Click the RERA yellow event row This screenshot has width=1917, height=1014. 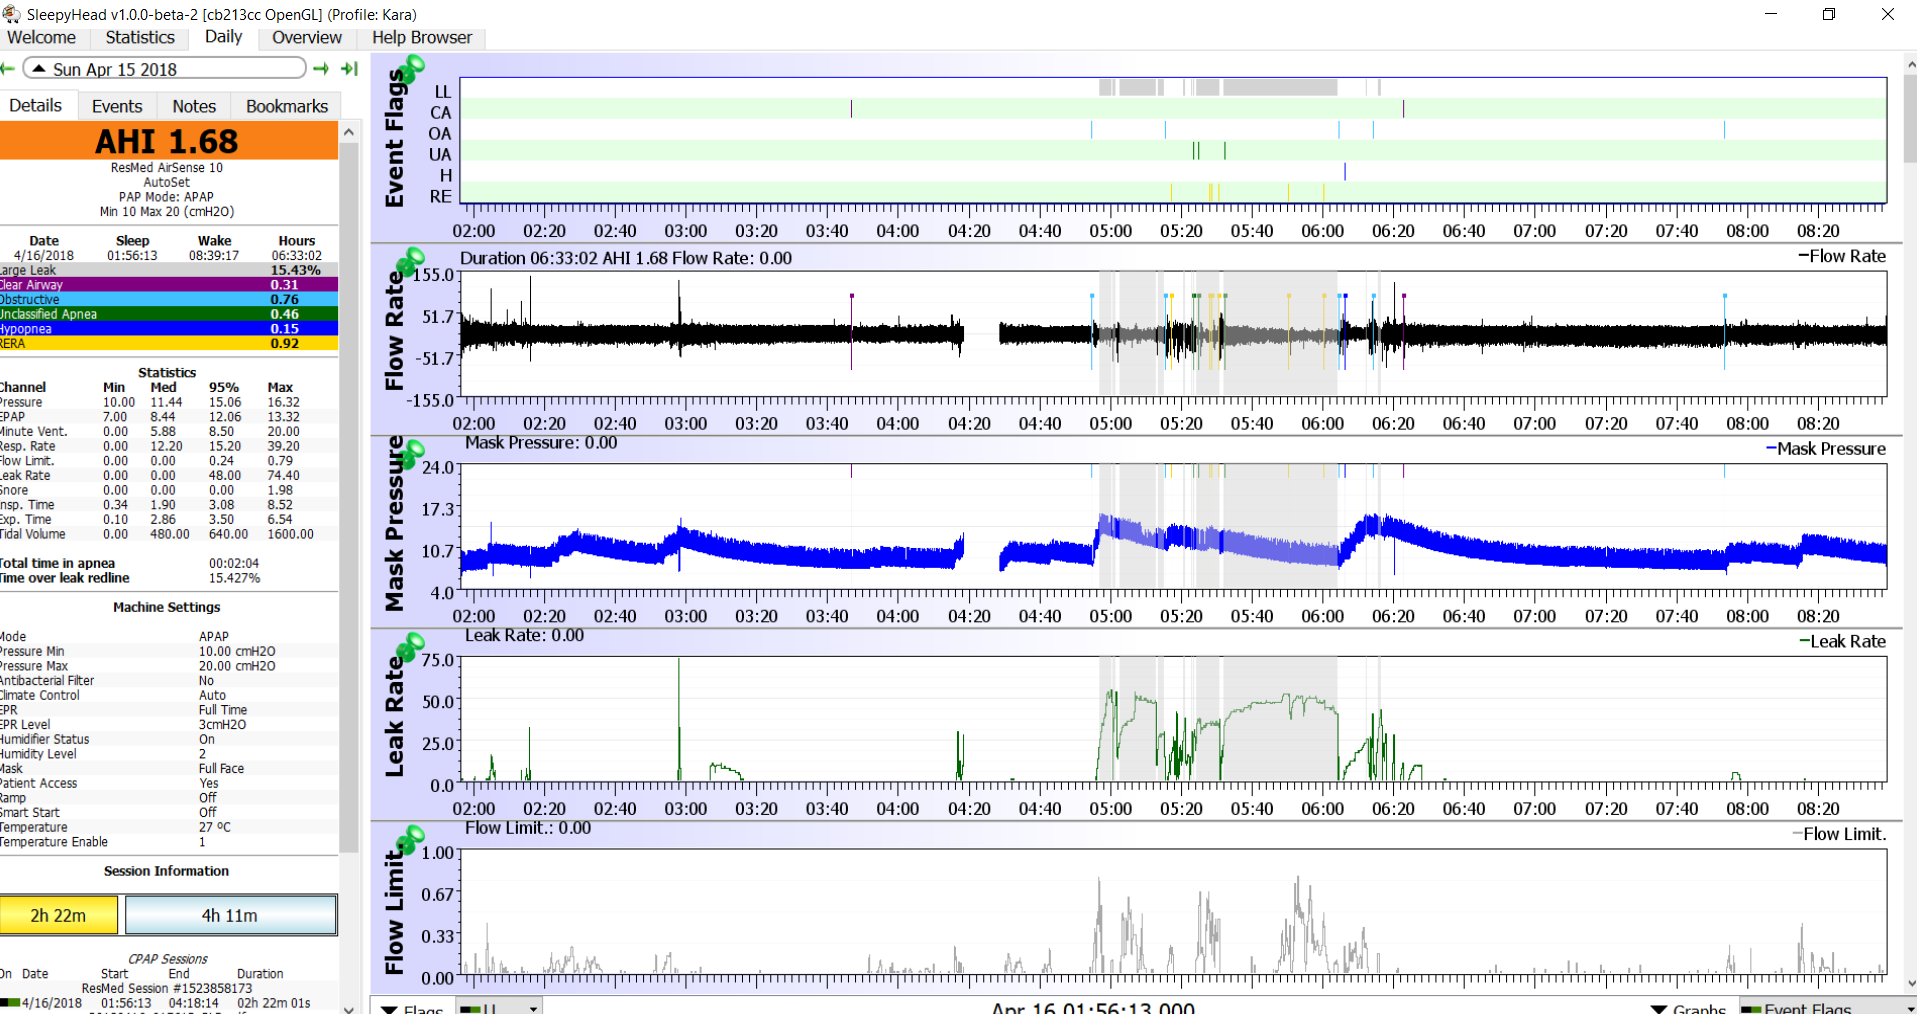tap(168, 343)
